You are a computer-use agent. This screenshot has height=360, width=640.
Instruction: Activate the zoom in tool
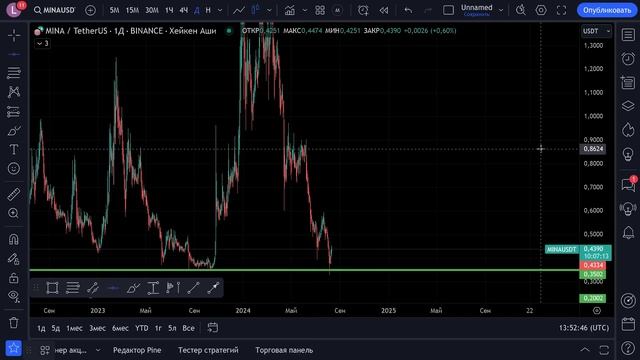pos(14,213)
